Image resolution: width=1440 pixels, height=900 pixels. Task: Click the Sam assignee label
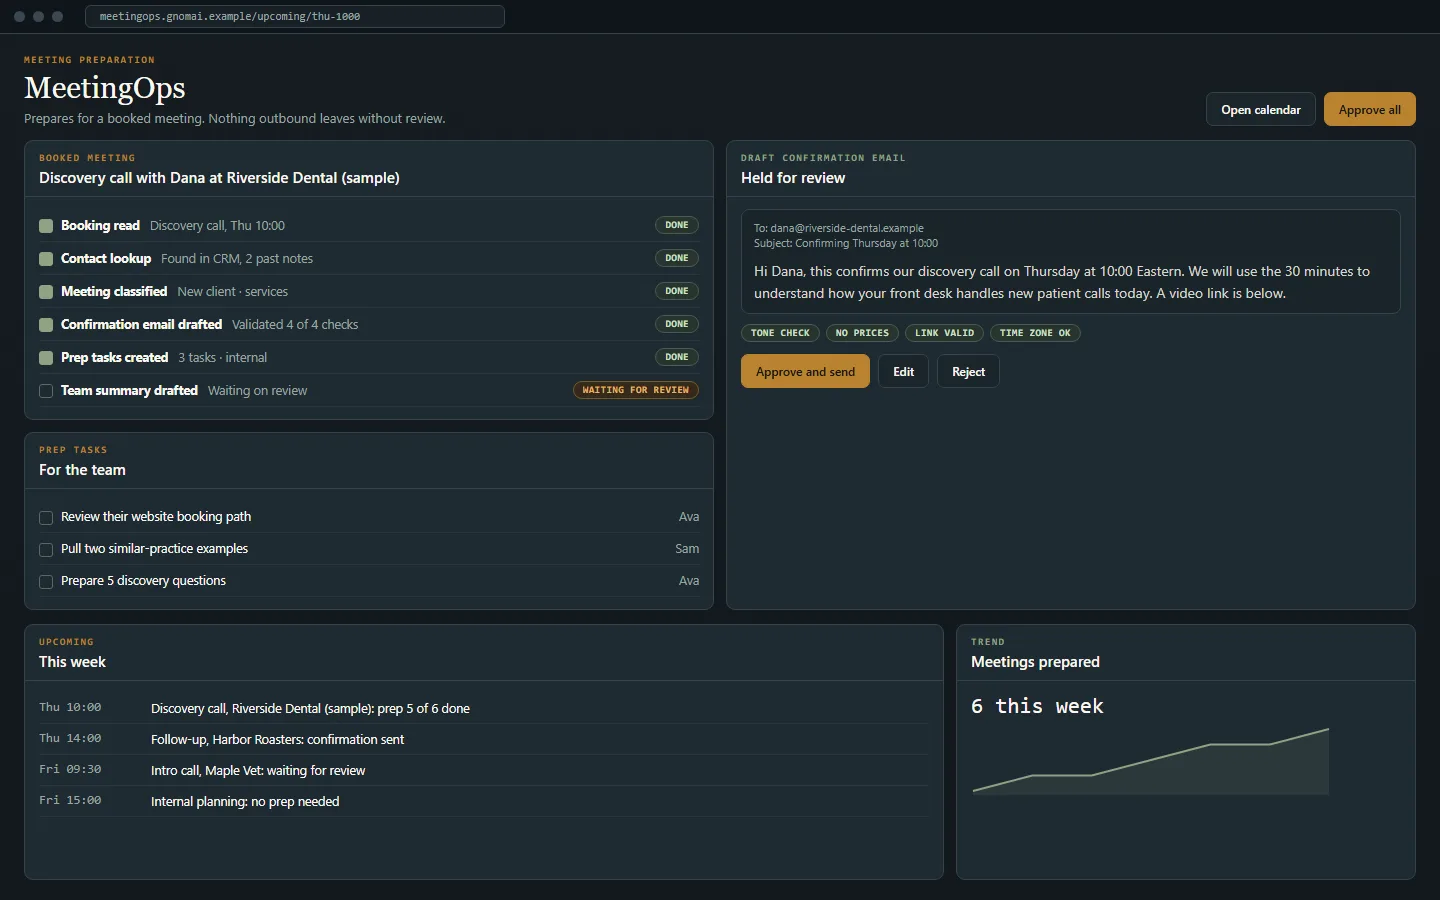coord(687,549)
